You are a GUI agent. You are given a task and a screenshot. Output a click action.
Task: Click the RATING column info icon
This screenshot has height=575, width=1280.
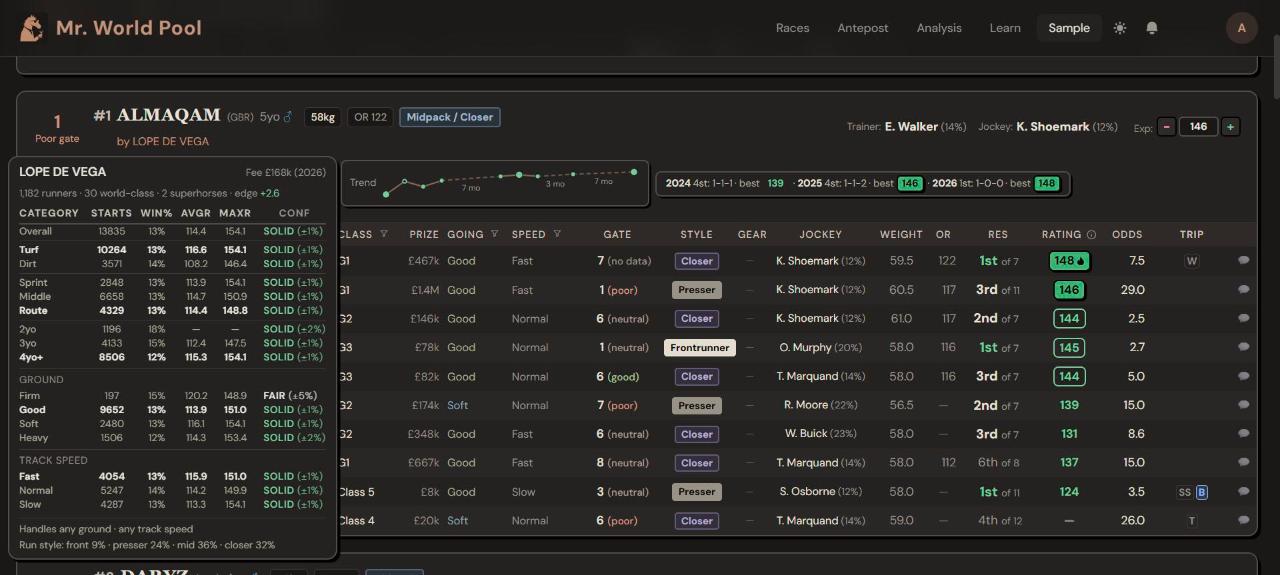tap(1091, 234)
